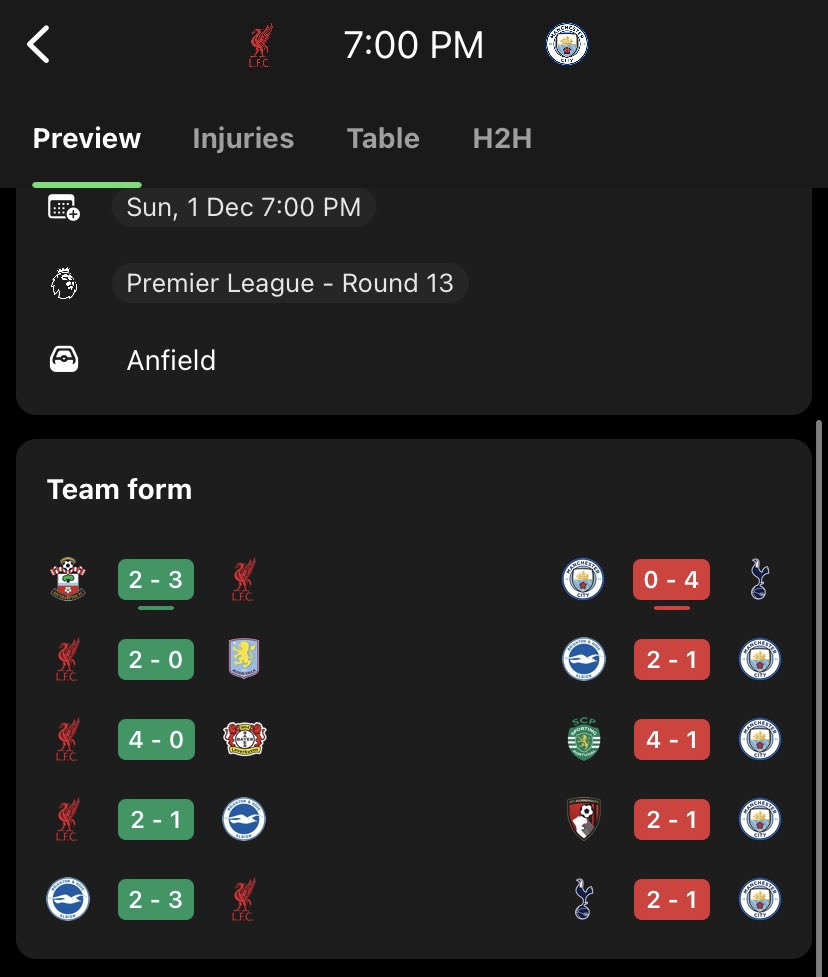This screenshot has width=828, height=977.
Task: Go back using the header arrow
Action: click(38, 44)
